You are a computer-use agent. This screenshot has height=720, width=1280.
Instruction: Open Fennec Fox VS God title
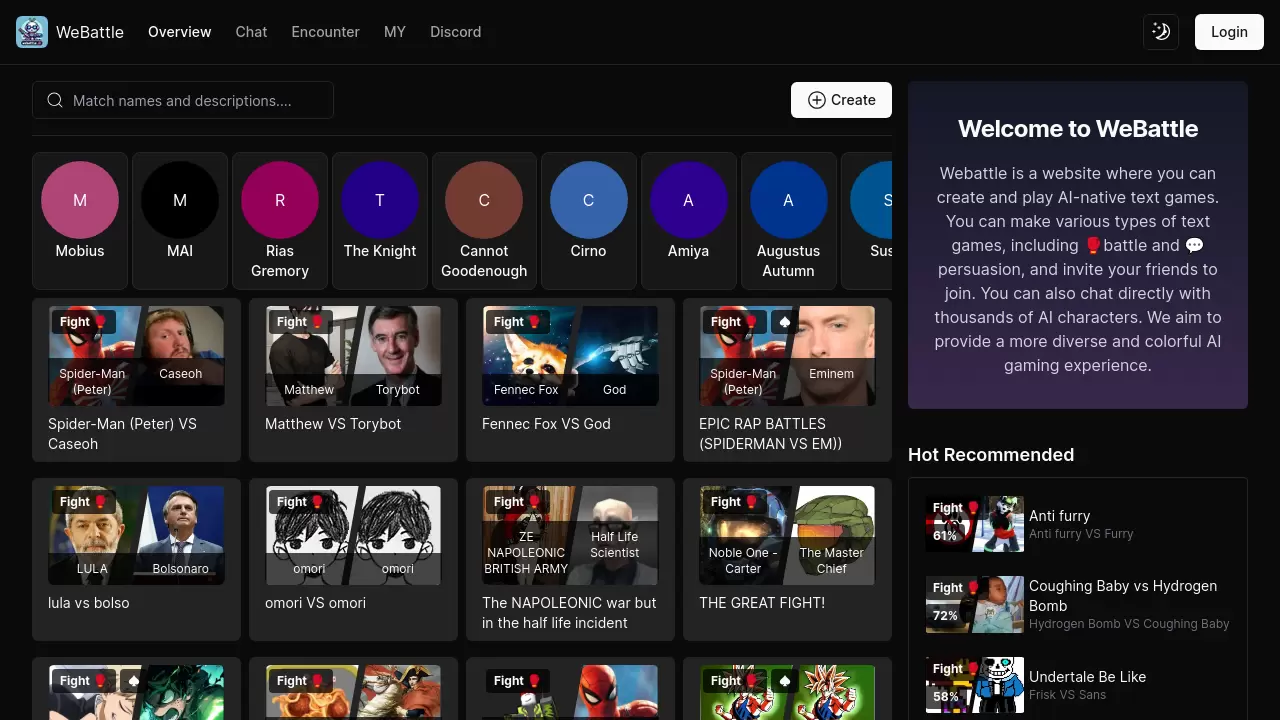[546, 424]
